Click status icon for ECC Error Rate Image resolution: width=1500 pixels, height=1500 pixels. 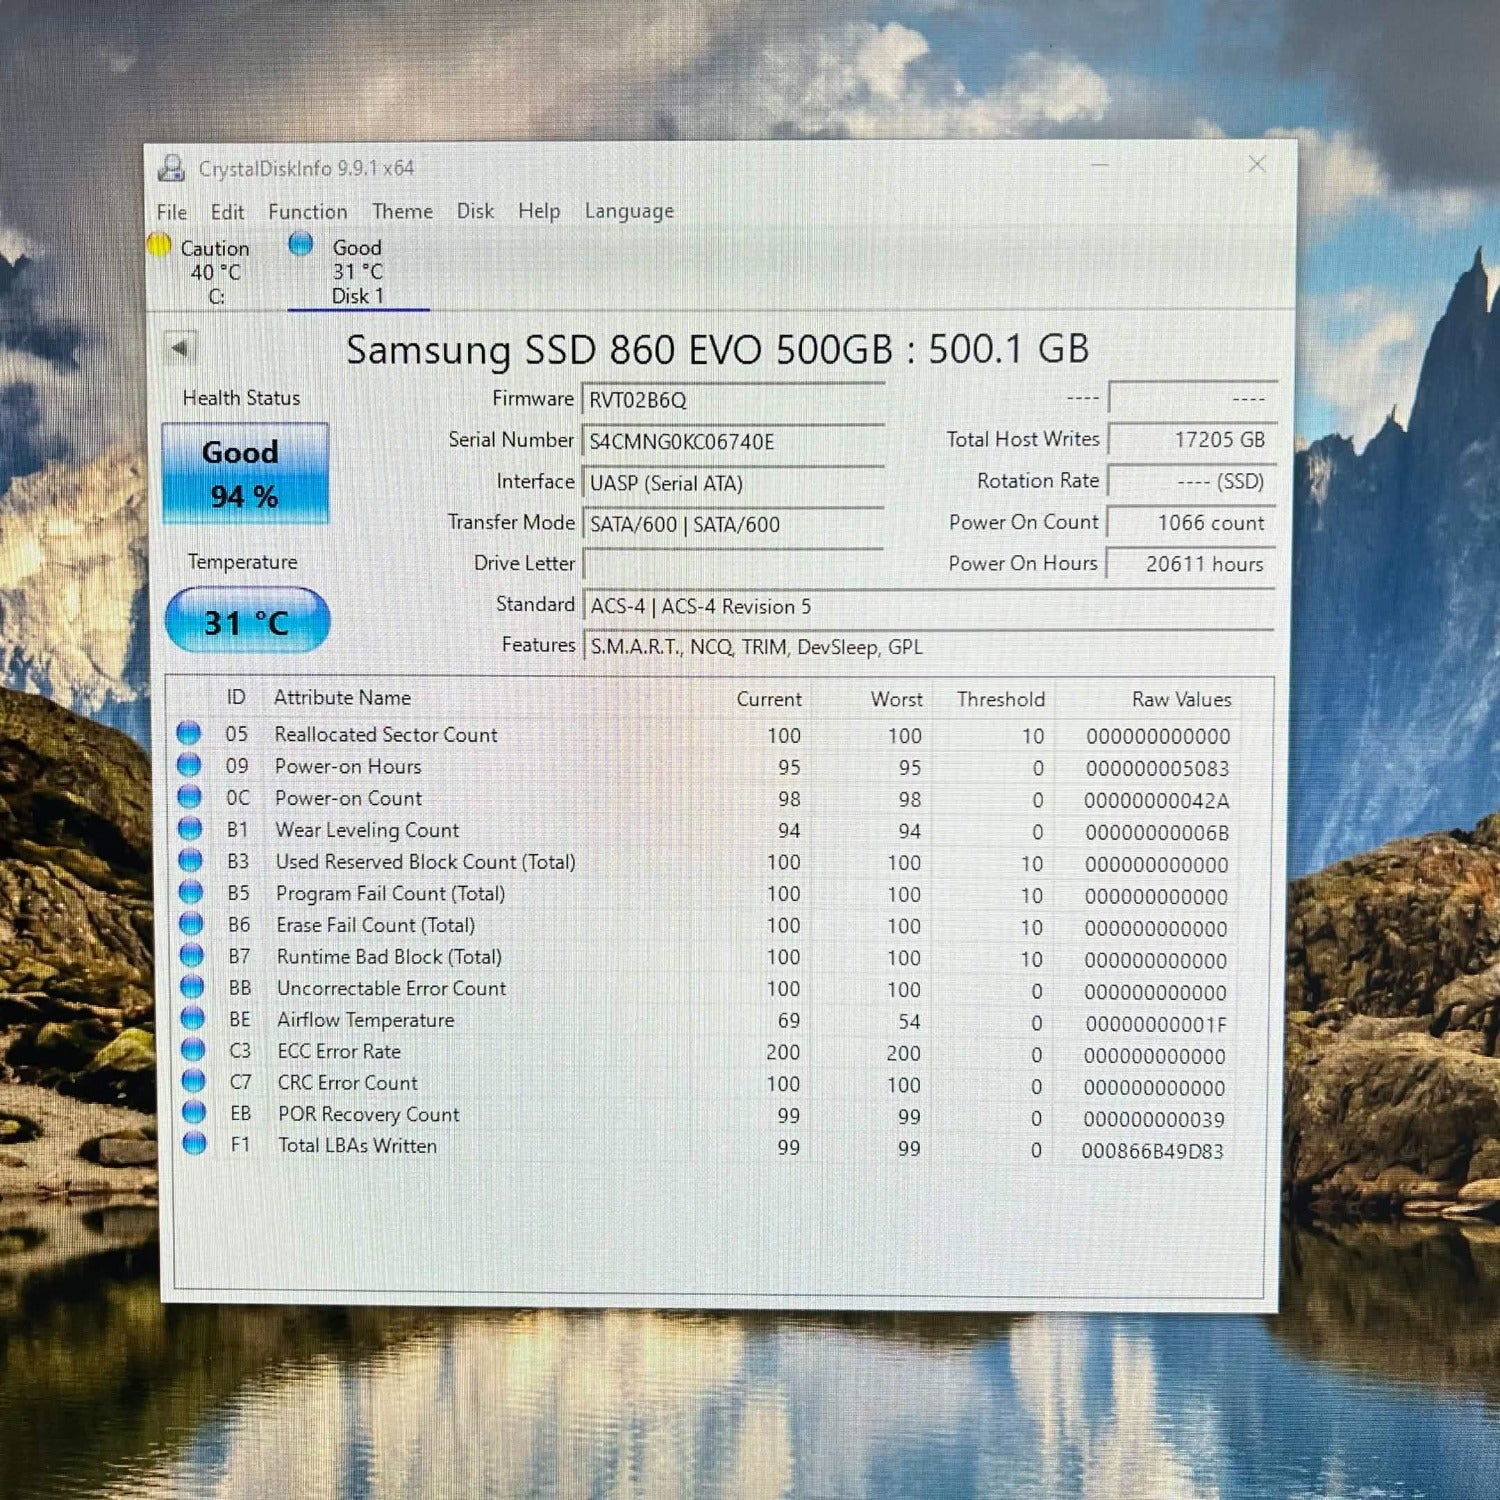(193, 1050)
